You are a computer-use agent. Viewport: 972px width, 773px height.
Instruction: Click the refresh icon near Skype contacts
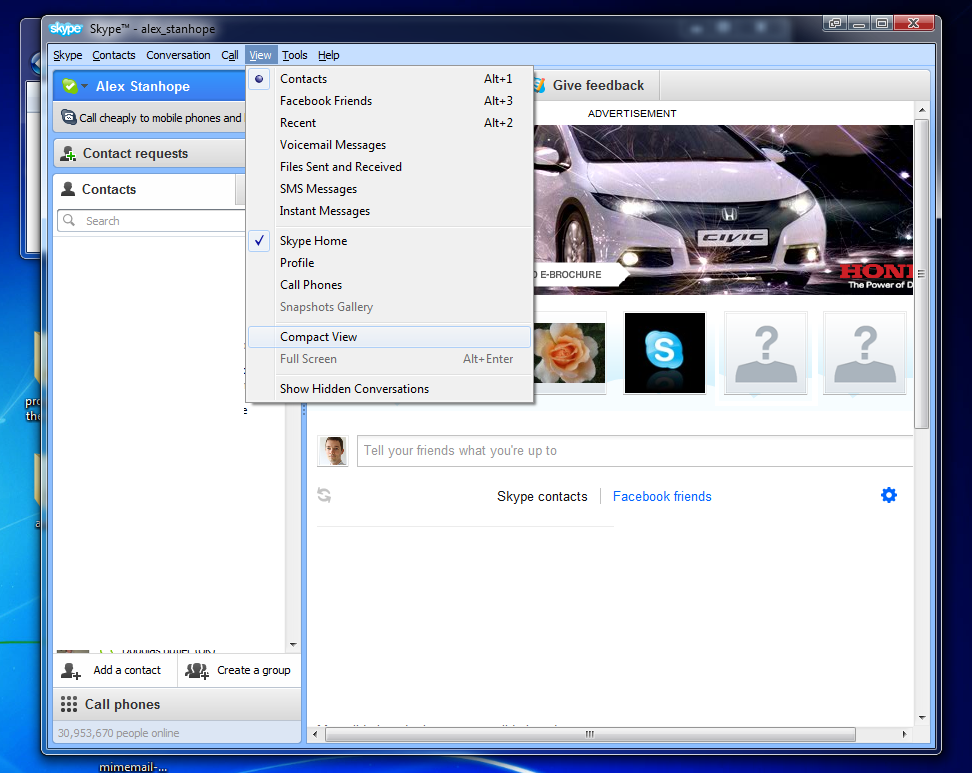324,495
